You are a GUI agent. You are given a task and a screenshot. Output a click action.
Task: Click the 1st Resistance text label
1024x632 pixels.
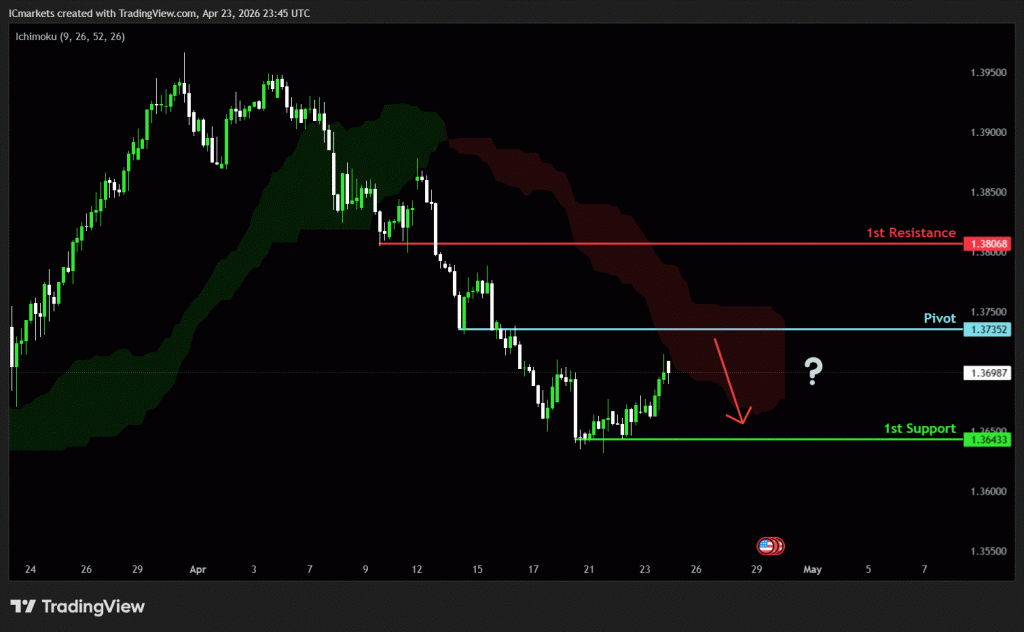click(x=911, y=233)
